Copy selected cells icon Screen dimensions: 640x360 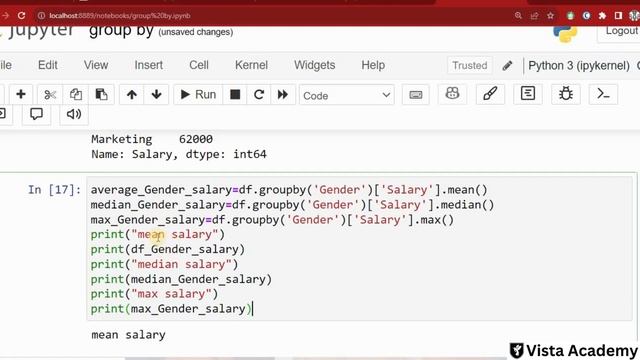[76, 95]
